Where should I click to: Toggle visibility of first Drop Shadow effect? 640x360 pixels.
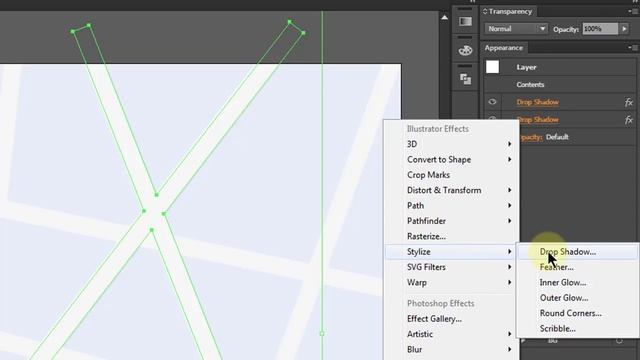click(492, 102)
